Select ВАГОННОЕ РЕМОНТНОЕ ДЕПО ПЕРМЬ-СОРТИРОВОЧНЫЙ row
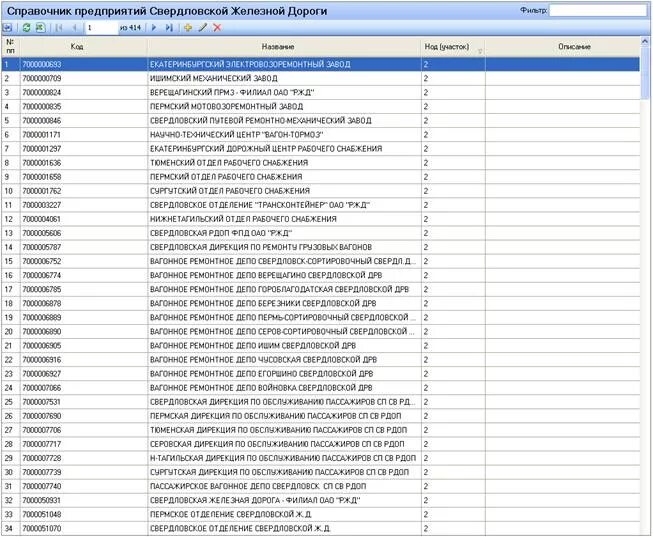Image resolution: width=653 pixels, height=537 pixels. pyautogui.click(x=321, y=317)
